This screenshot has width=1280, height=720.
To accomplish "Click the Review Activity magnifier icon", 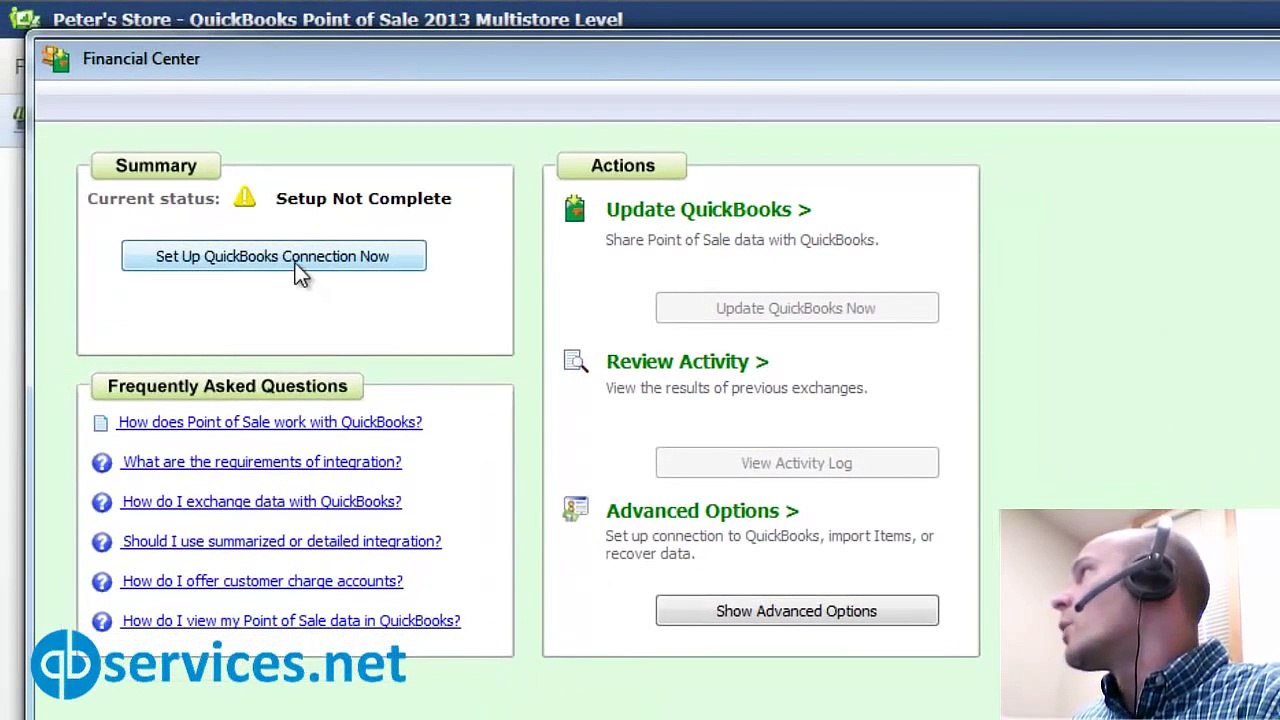I will pos(576,360).
